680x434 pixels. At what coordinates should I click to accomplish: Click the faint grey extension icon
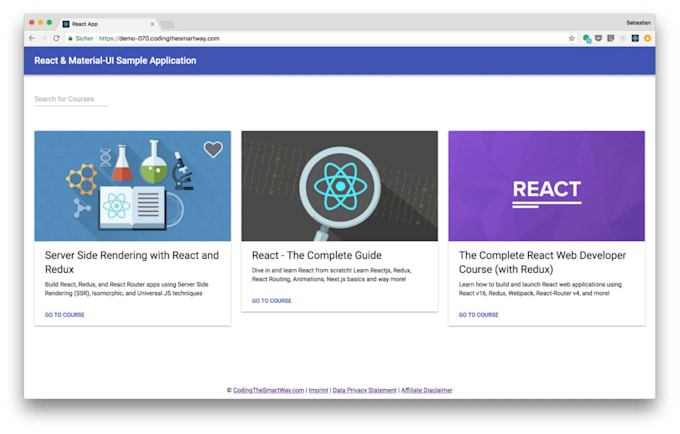623,38
